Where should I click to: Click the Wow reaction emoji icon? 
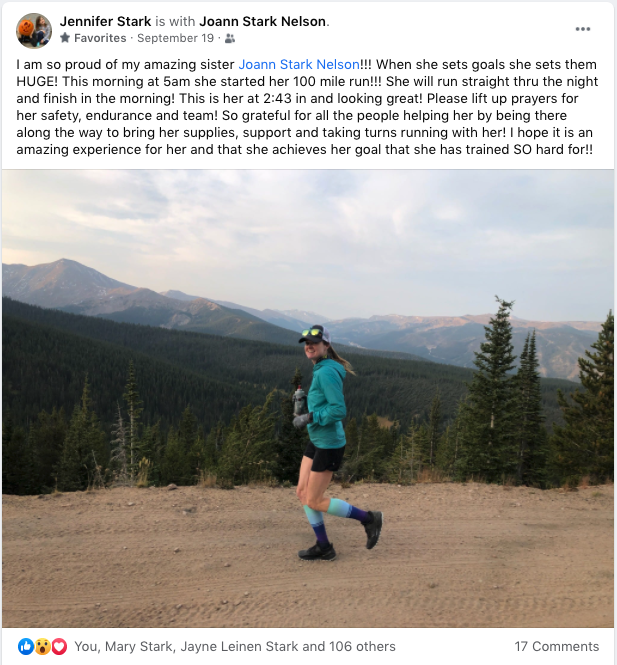42,646
